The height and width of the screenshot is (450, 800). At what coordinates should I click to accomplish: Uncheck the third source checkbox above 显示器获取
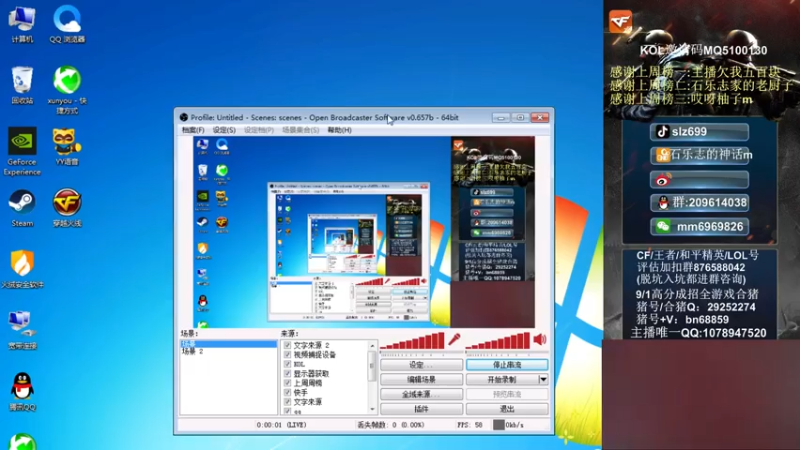tap(287, 364)
